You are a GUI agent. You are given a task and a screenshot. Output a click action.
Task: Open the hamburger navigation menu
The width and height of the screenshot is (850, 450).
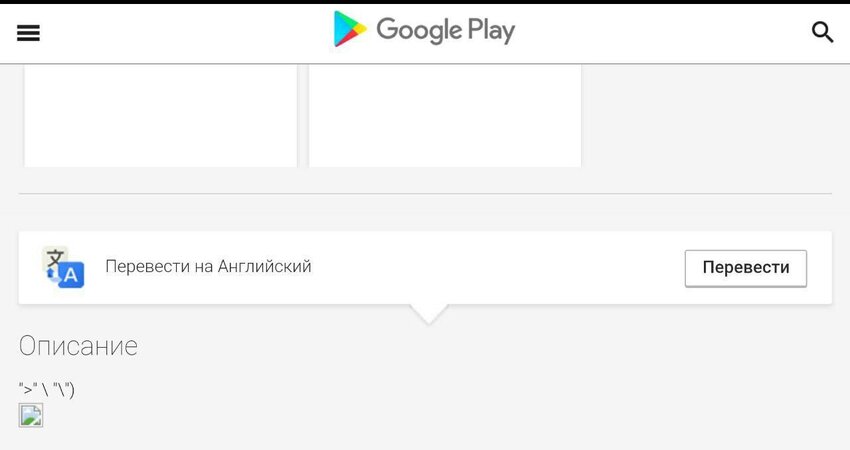(28, 33)
